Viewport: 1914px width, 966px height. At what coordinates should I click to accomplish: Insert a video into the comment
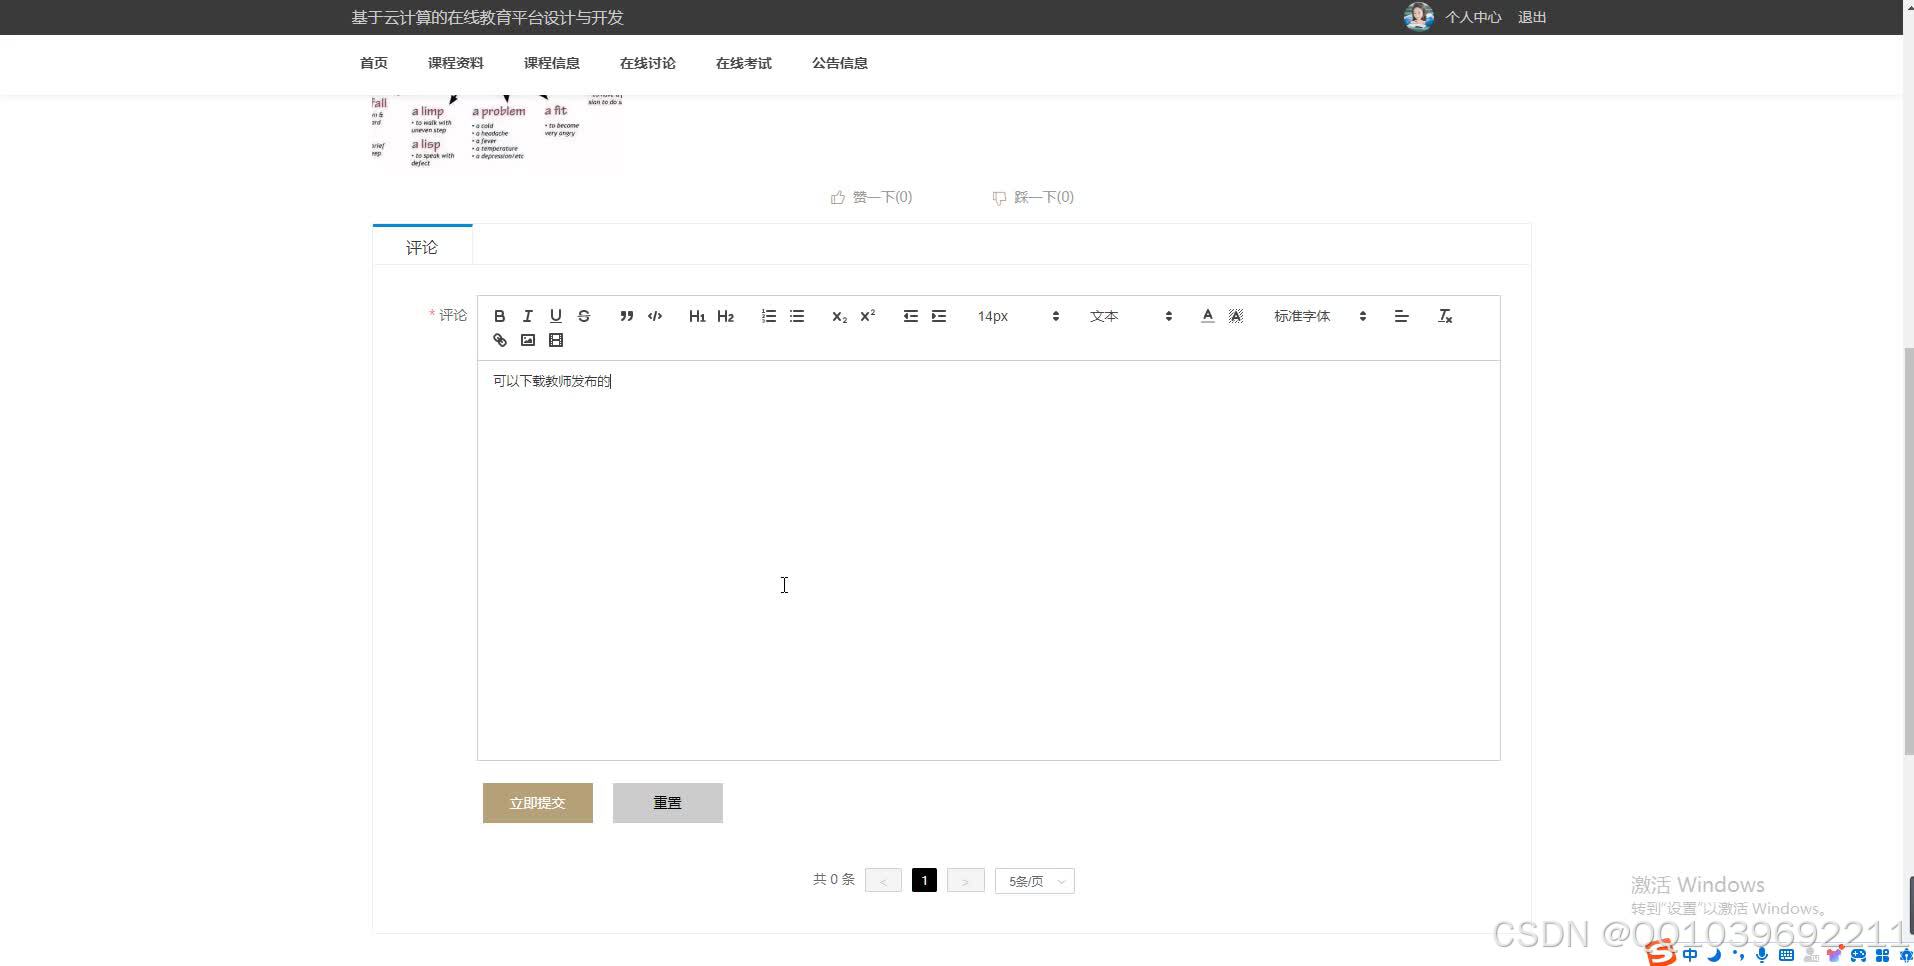click(556, 340)
